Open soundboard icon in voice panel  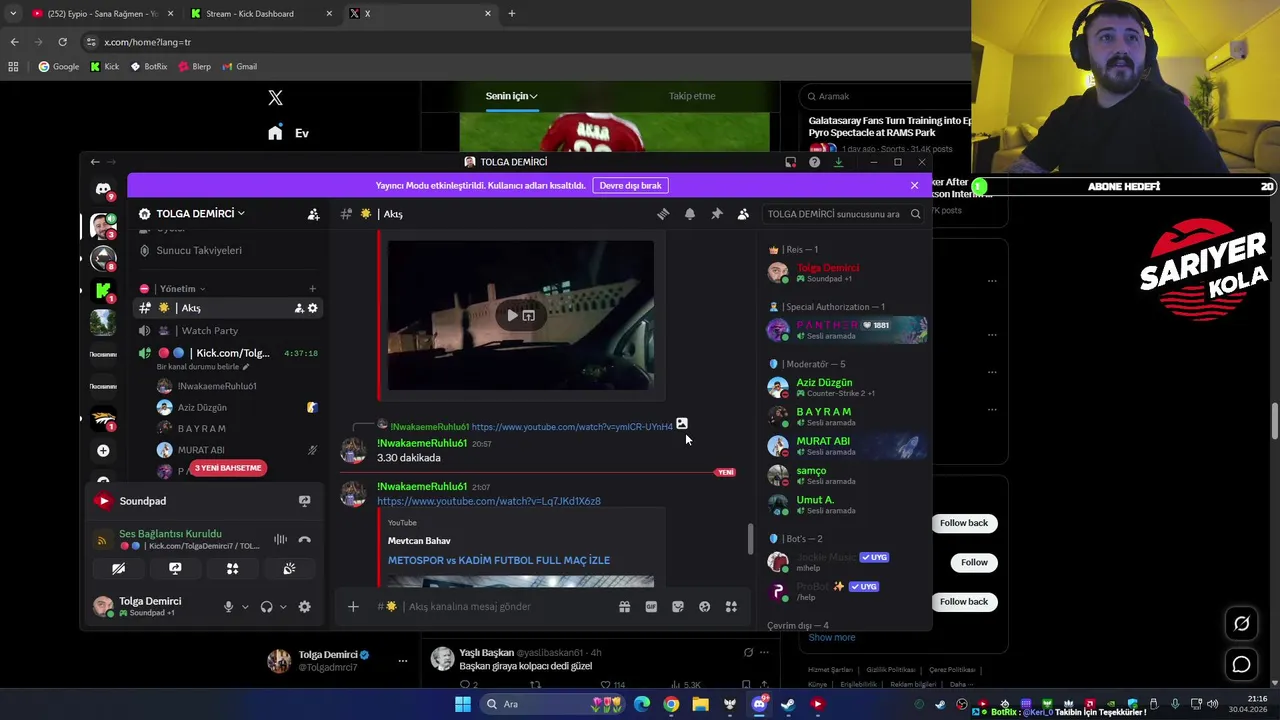[x=289, y=569]
